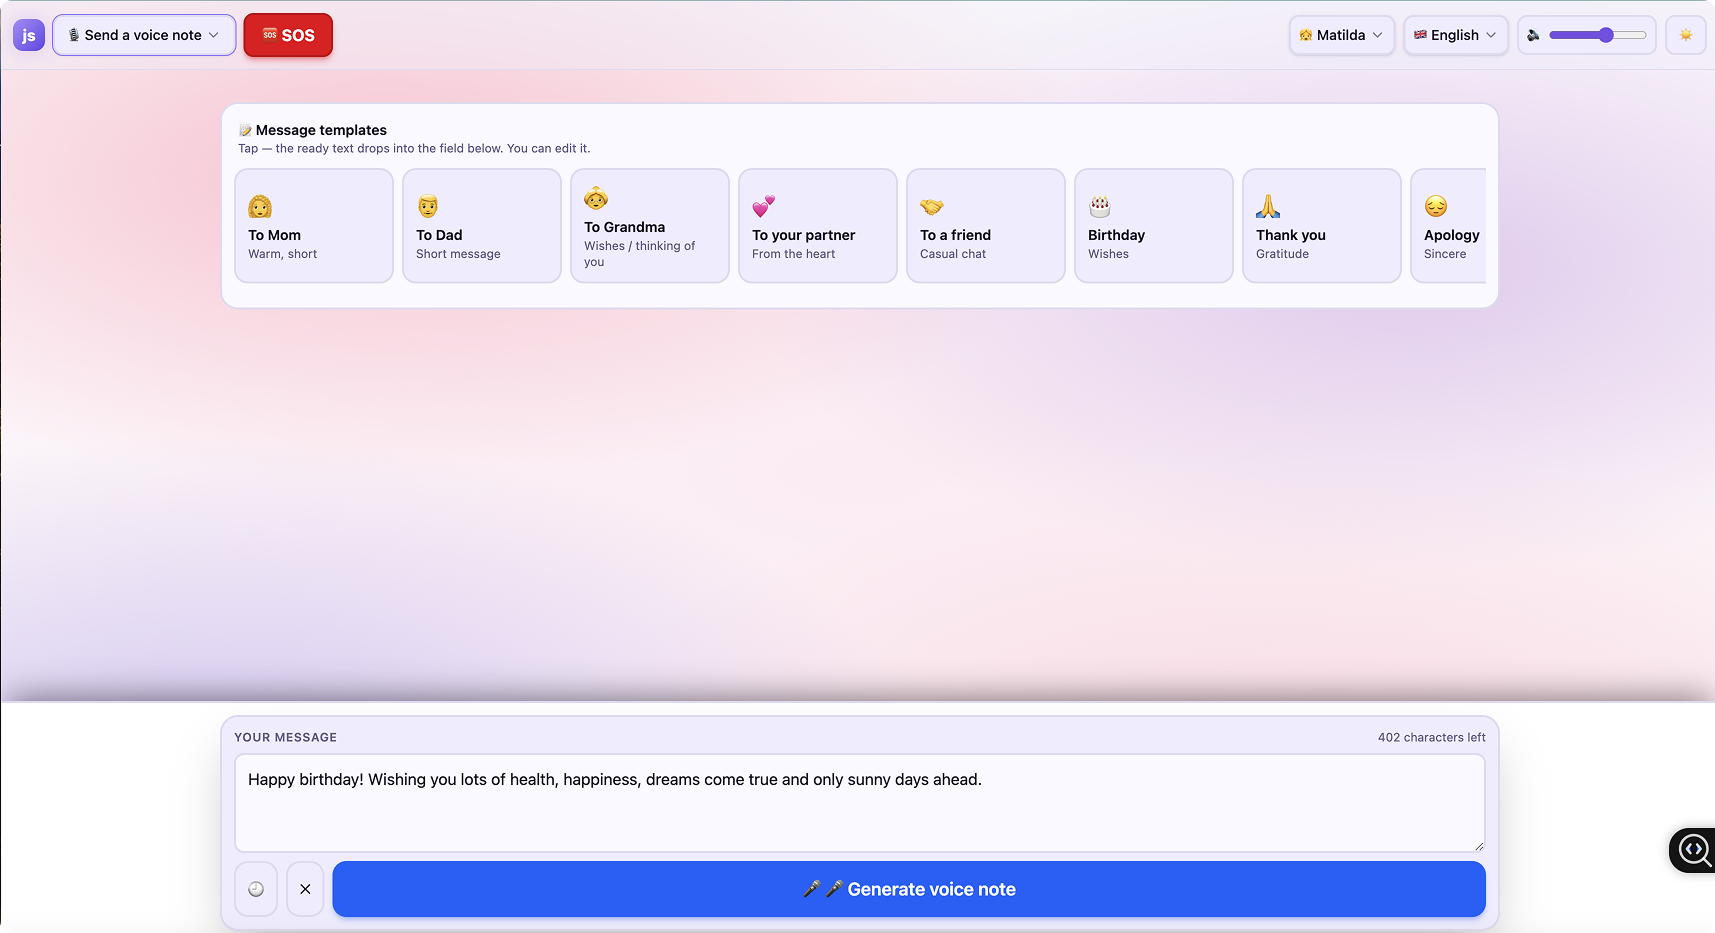Pick the Thank you Gratitude template

click(1322, 226)
